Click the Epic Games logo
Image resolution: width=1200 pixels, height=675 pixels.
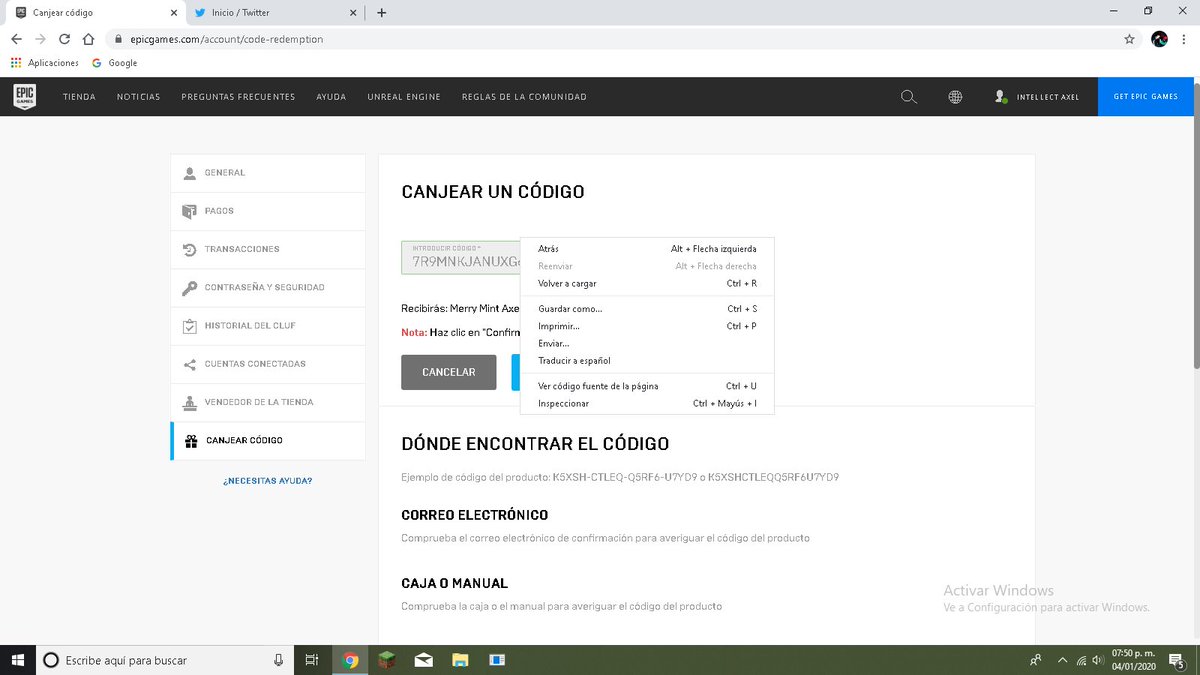click(25, 97)
